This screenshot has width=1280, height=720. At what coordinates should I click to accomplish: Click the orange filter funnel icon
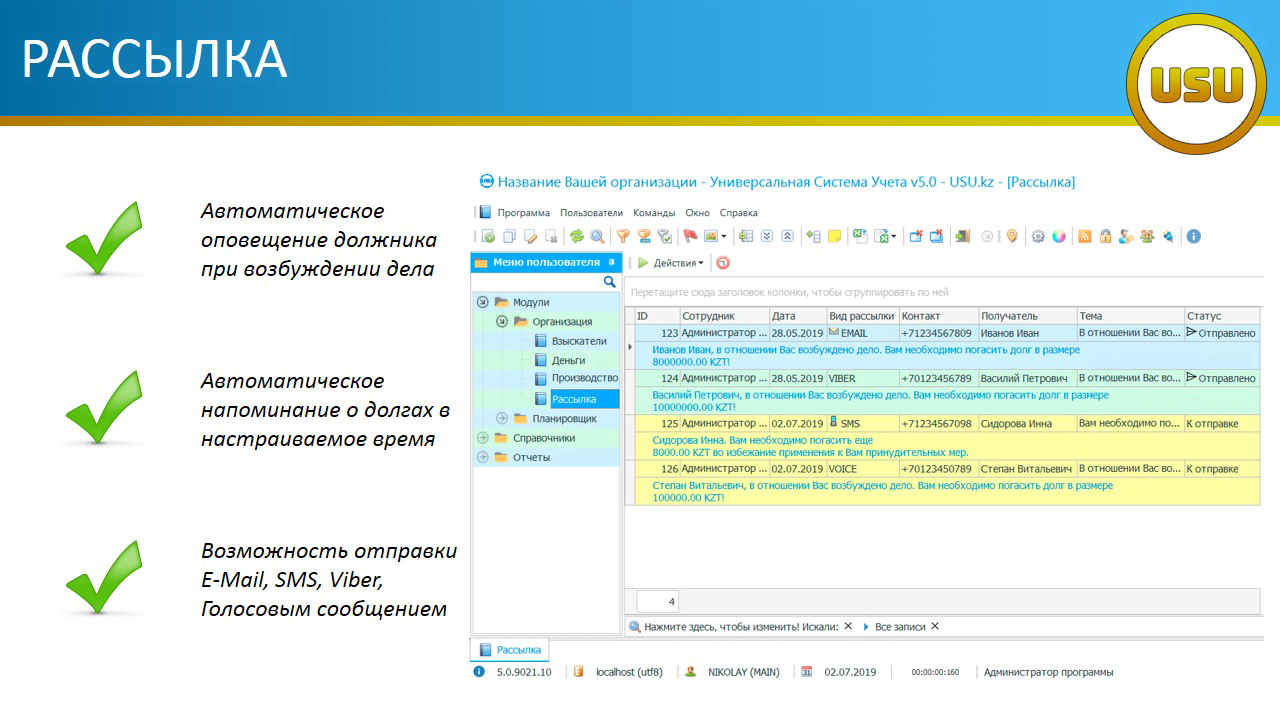(x=622, y=236)
